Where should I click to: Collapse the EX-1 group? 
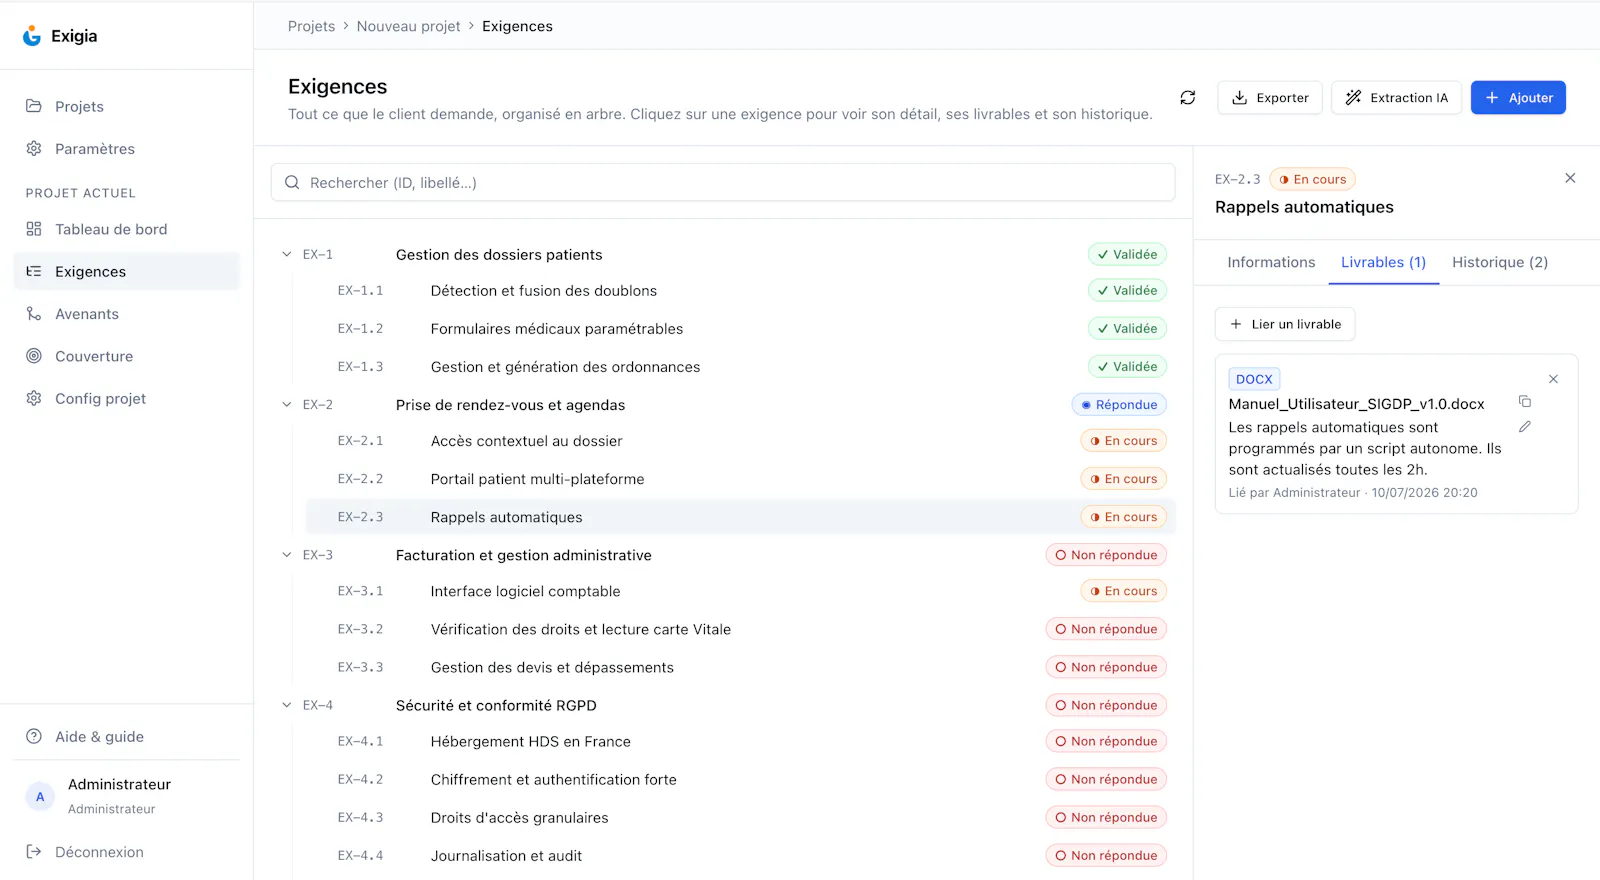287,254
